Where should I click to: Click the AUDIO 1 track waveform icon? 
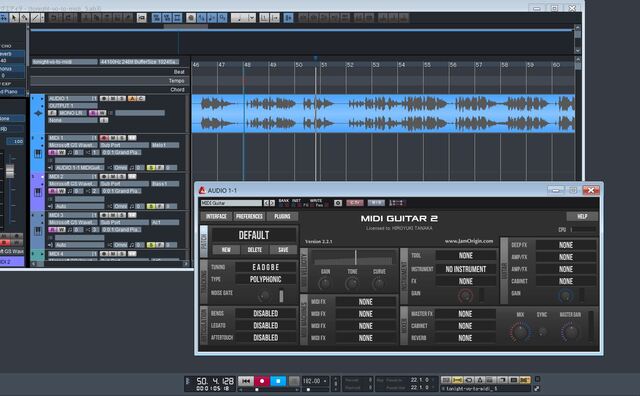point(38,113)
